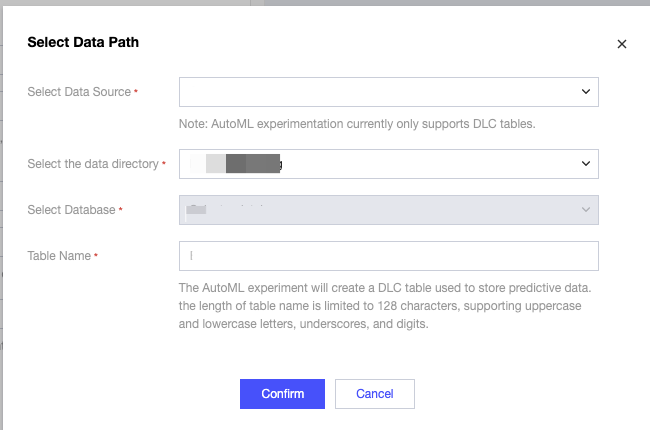This screenshot has width=650, height=430.
Task: Focus the Table Name input field
Action: (388, 256)
